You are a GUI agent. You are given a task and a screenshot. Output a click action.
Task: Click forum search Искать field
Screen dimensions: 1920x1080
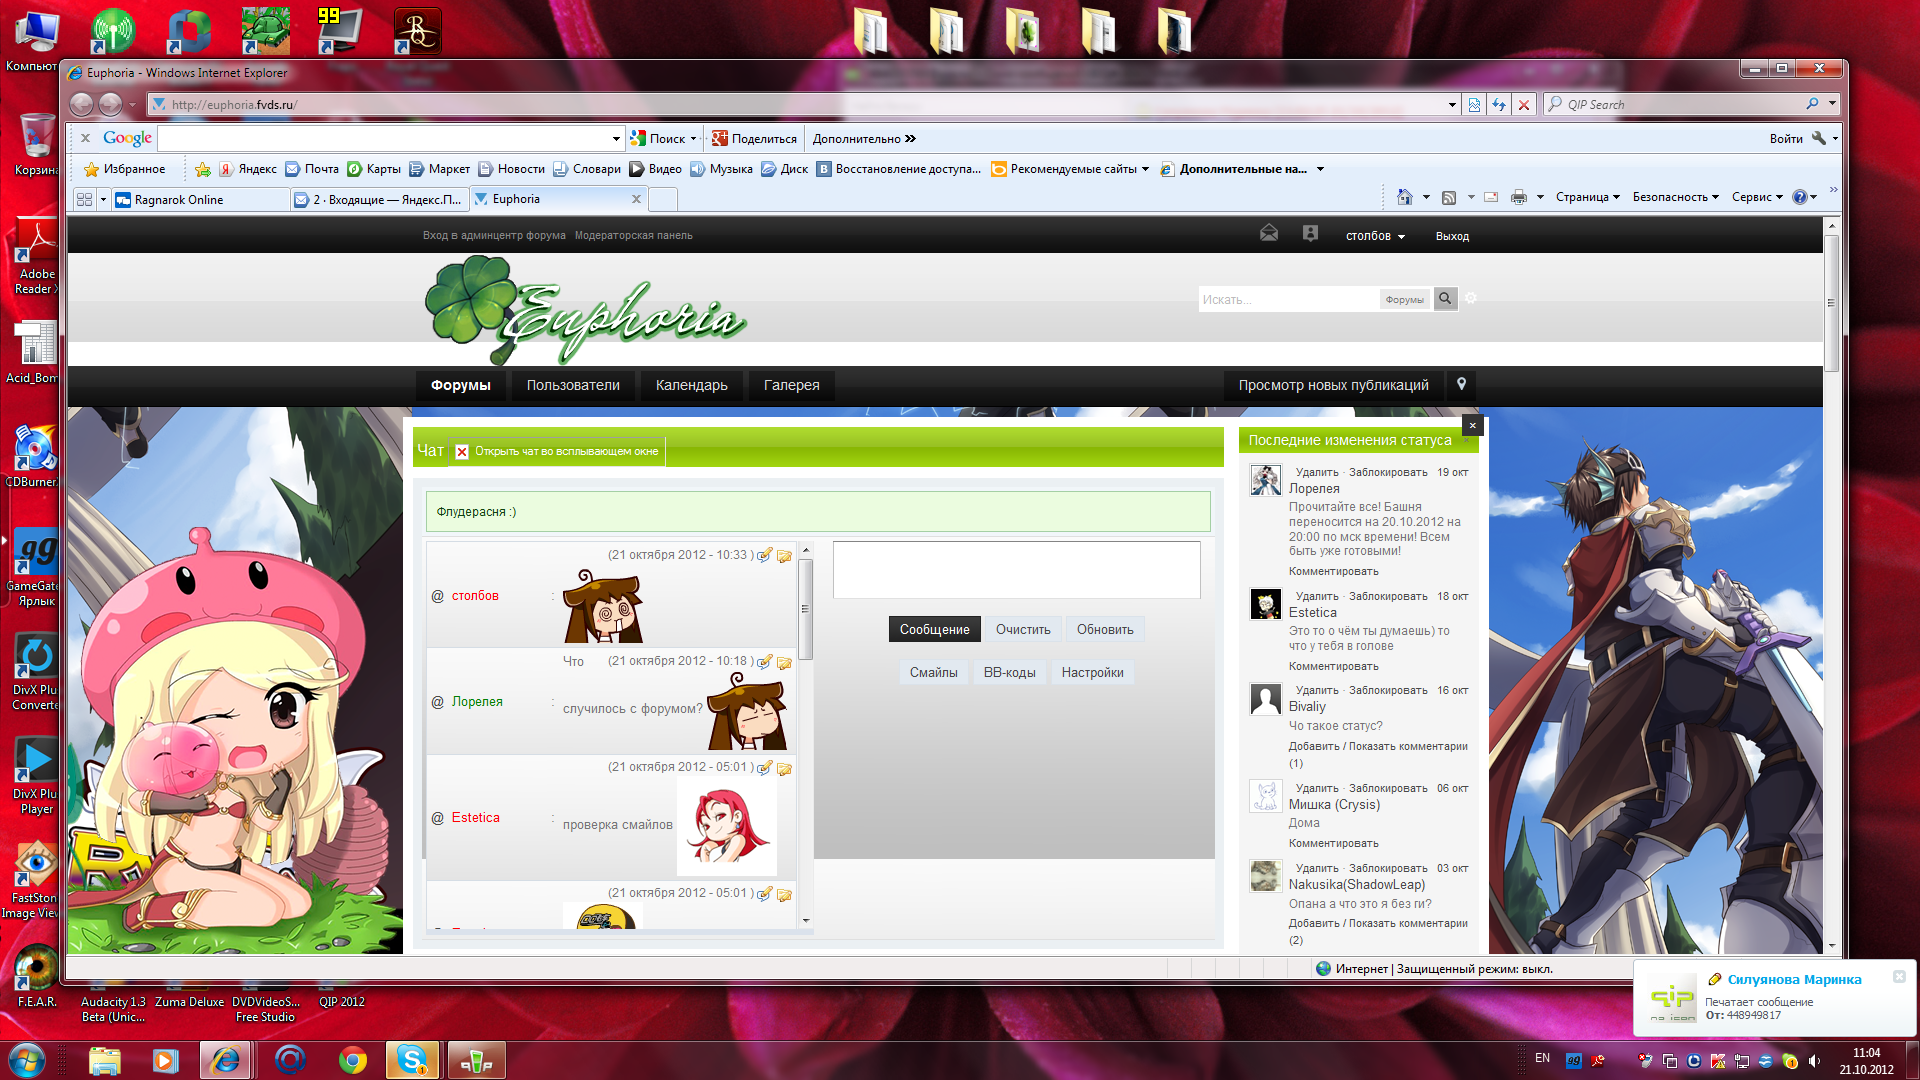[x=1288, y=299]
